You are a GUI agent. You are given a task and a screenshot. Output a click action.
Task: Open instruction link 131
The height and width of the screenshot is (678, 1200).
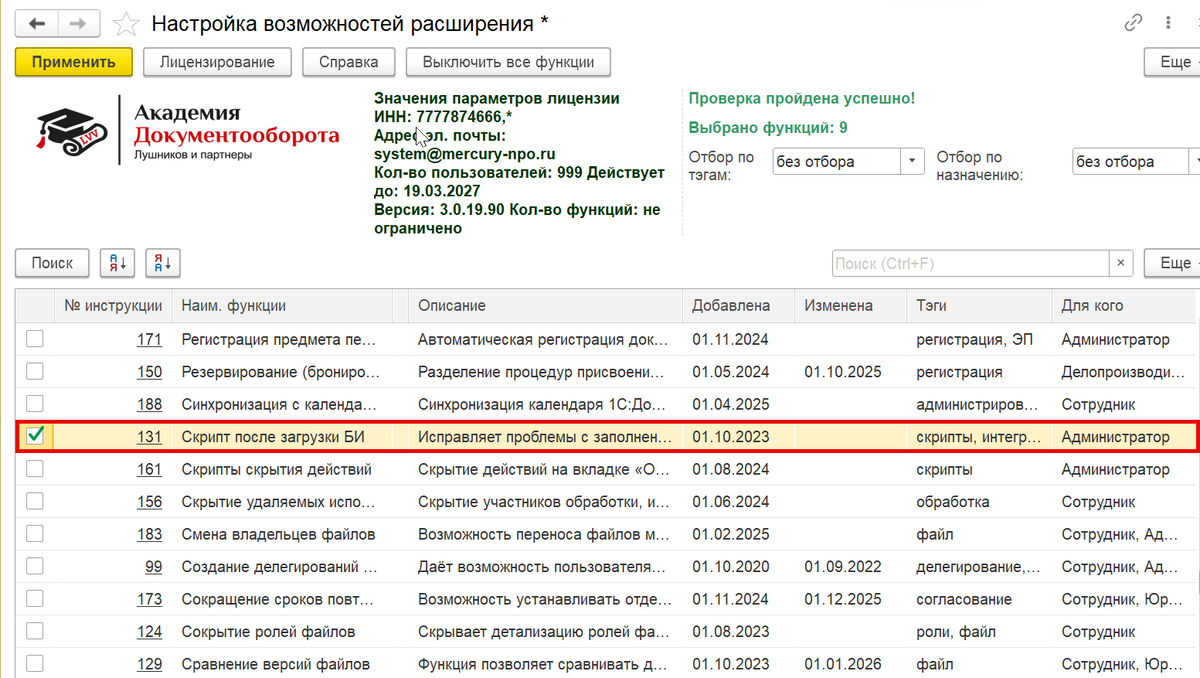click(149, 437)
